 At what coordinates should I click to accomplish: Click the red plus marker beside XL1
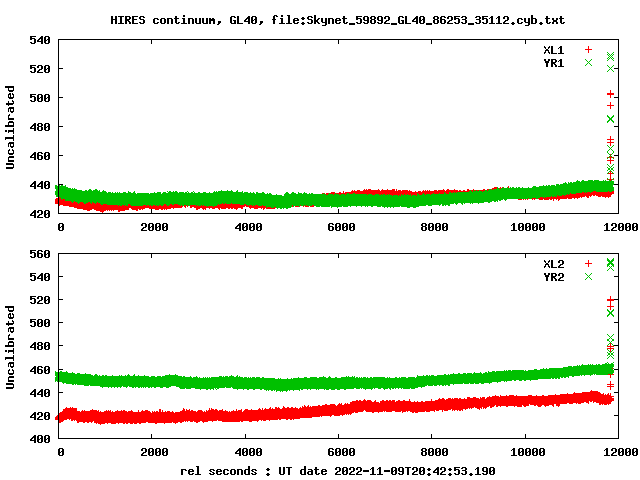pos(588,49)
